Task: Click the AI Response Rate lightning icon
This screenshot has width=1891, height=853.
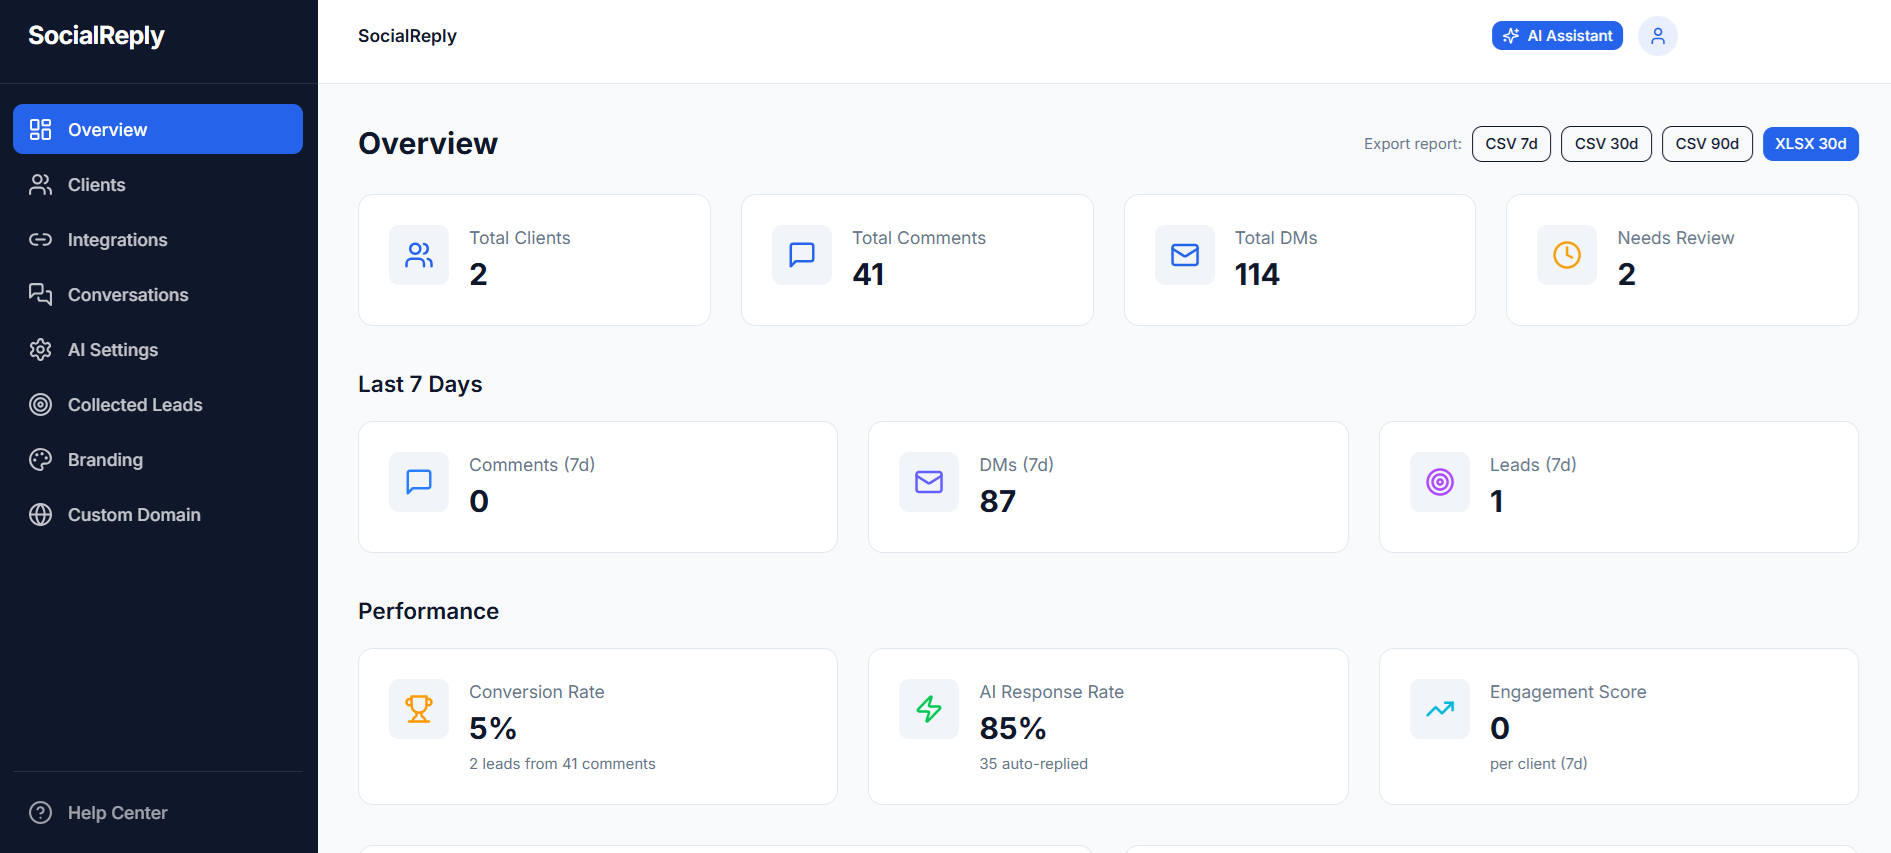Action: [929, 709]
